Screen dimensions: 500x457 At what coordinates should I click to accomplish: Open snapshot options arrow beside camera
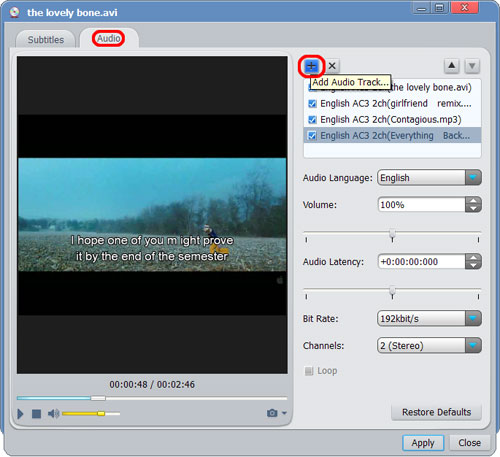click(284, 413)
